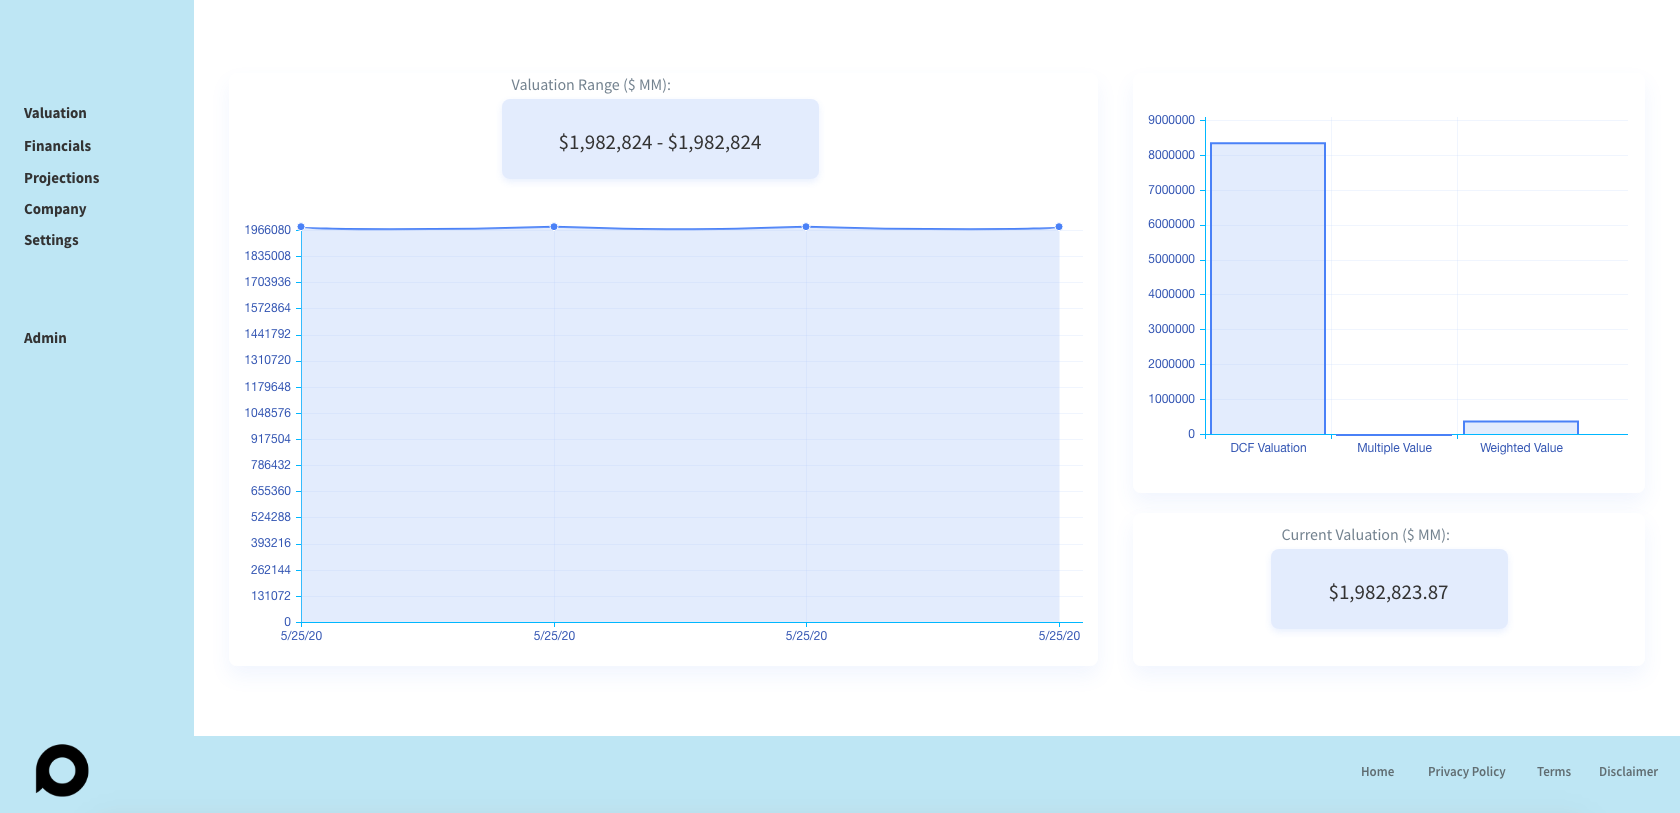Select the third data point on line chart
The image size is (1680, 813).
coord(806,227)
